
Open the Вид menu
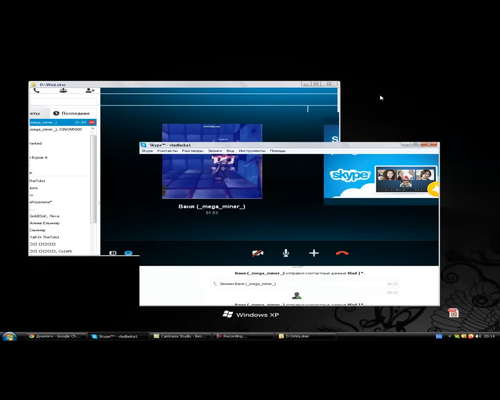pyautogui.click(x=230, y=151)
